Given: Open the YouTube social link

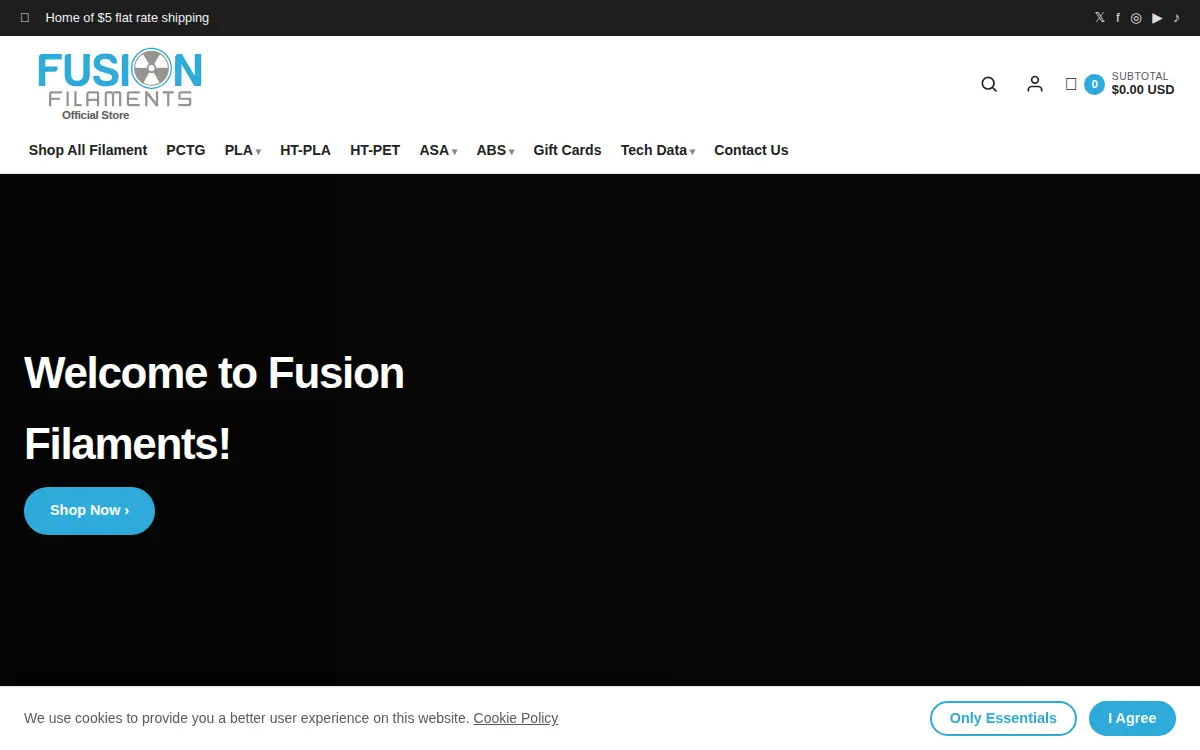Looking at the screenshot, I should tap(1157, 17).
